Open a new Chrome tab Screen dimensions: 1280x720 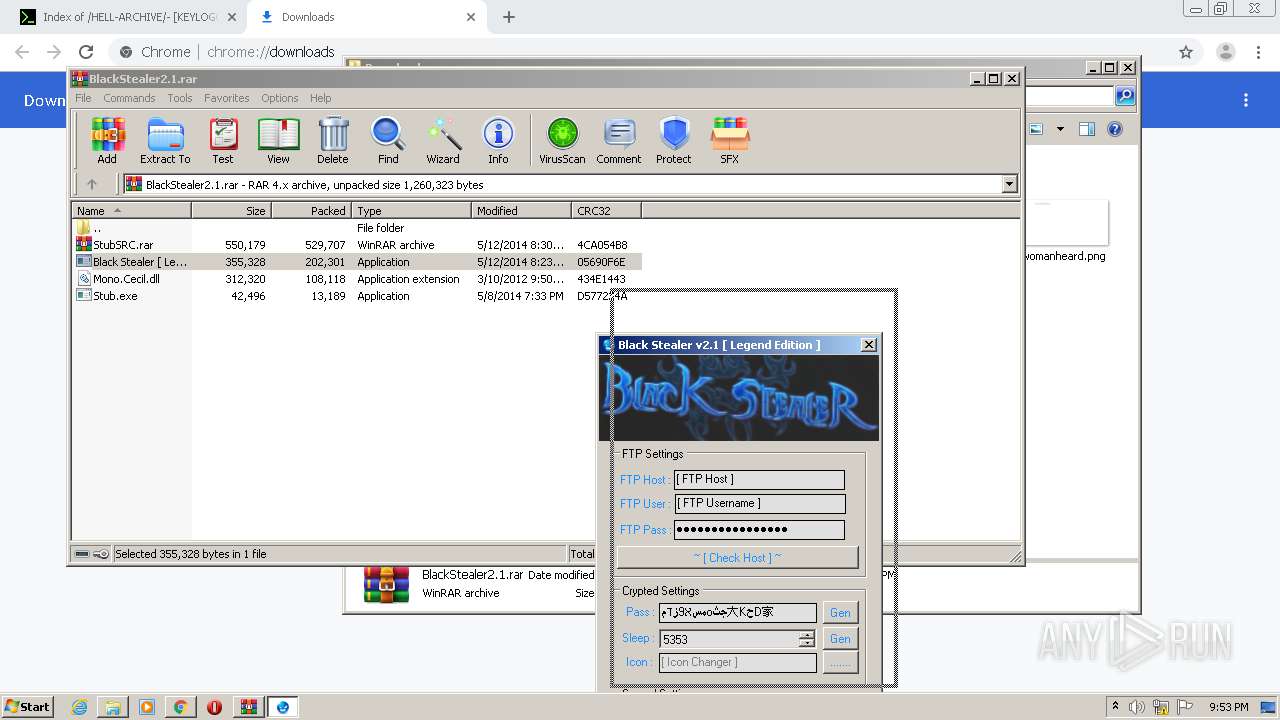click(509, 17)
